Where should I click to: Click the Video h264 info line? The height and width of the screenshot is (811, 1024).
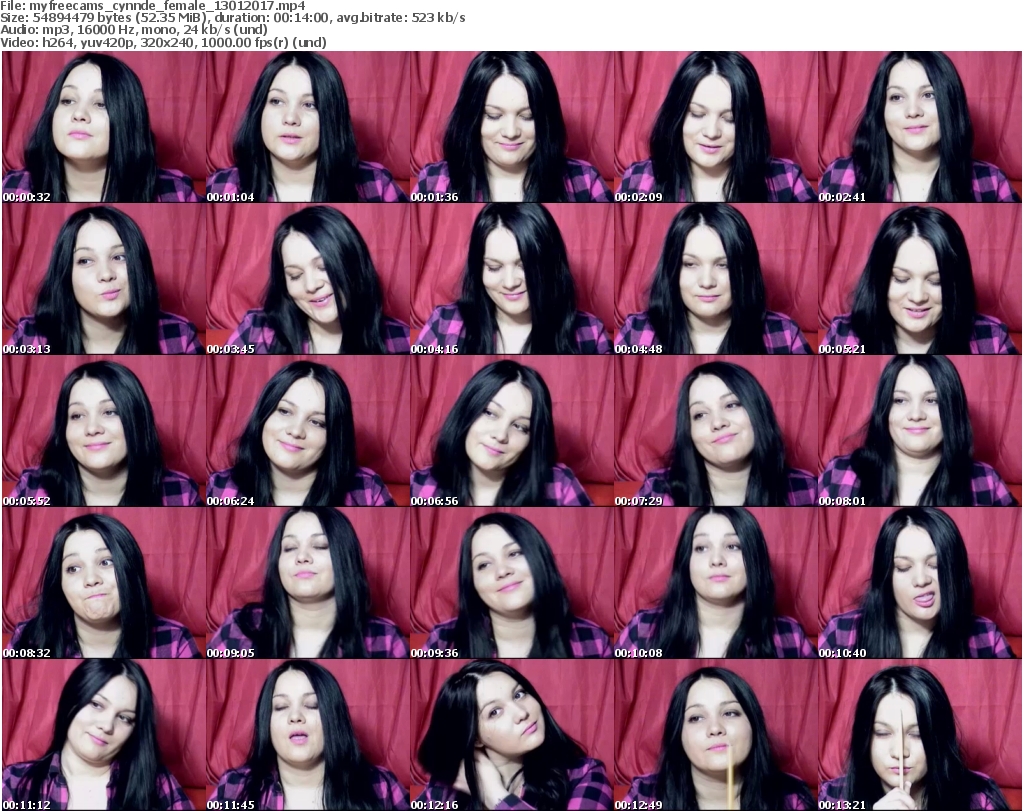(x=163, y=42)
